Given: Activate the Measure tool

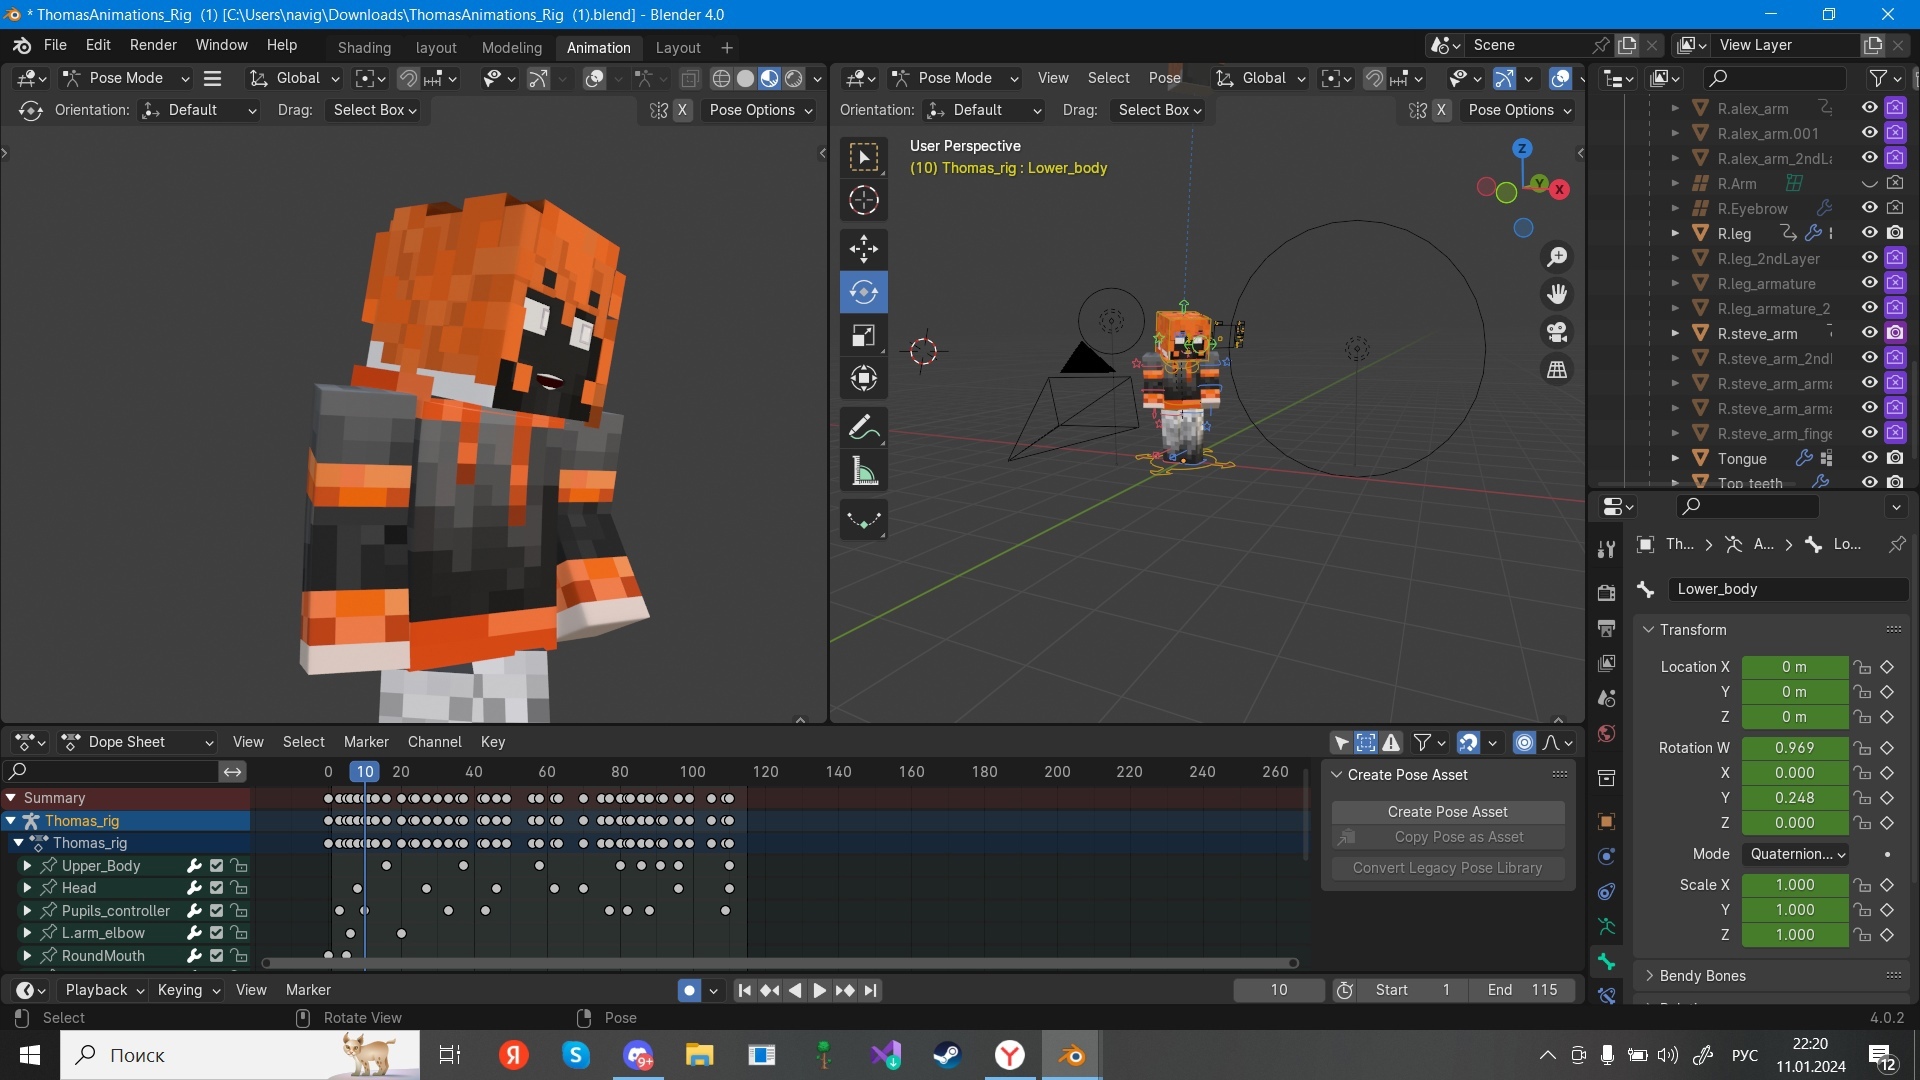Looking at the screenshot, I should click(864, 470).
